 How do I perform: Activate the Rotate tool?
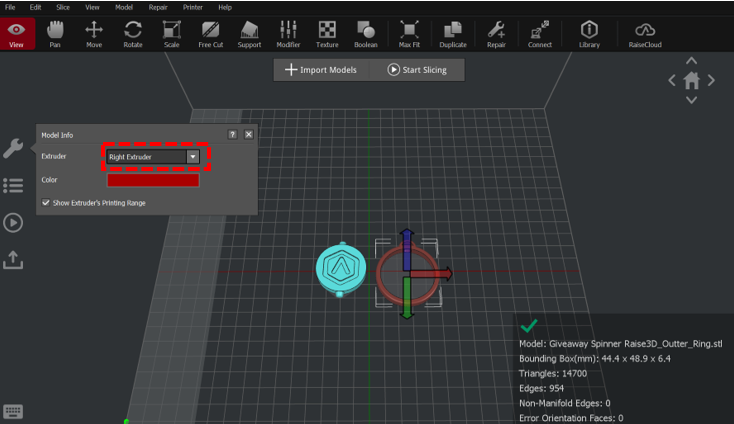133,32
